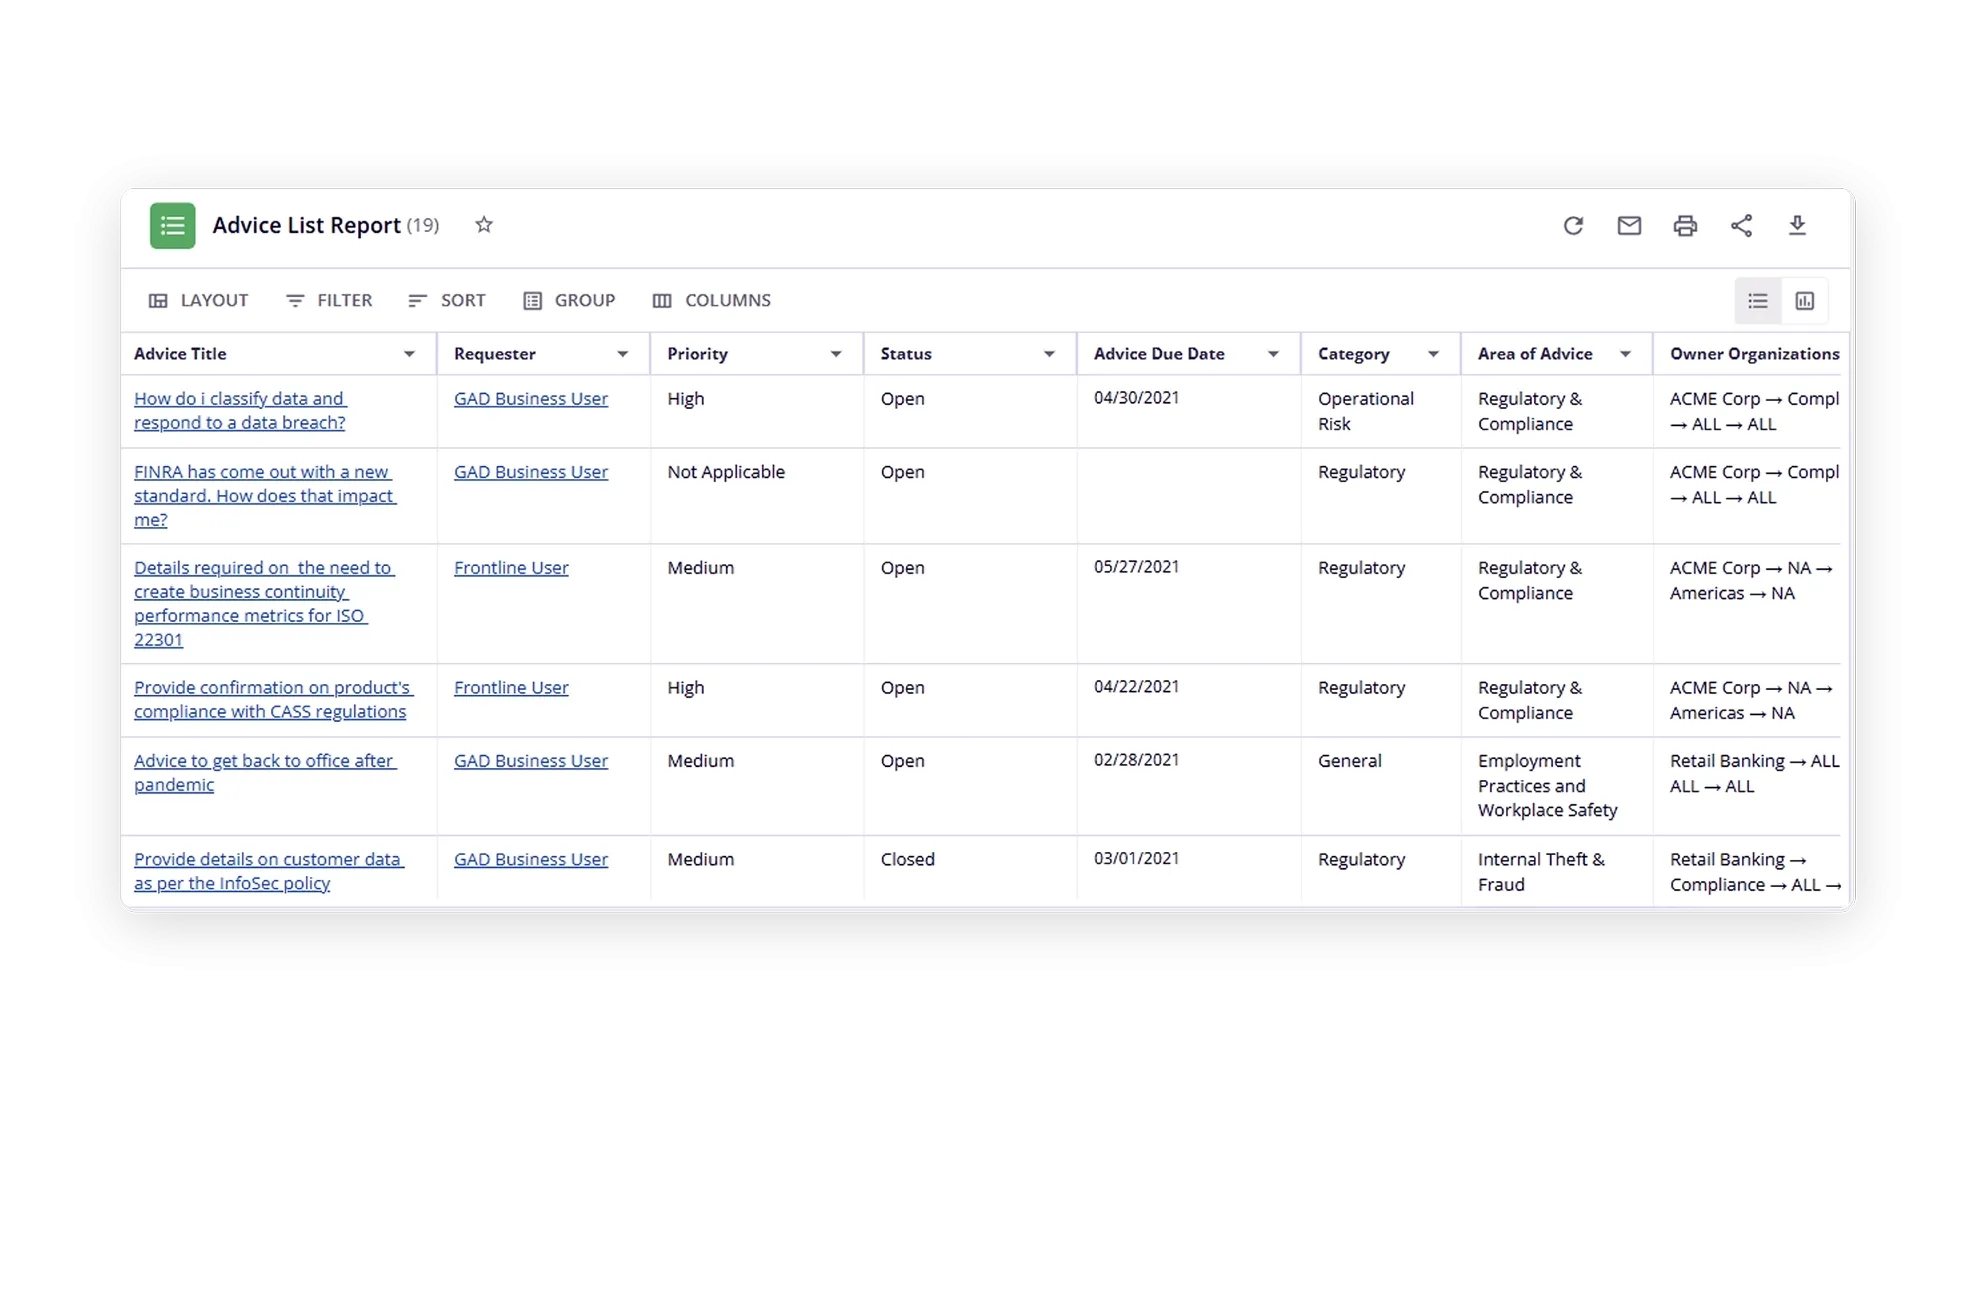Viewport: 1975px width, 1313px height.
Task: Switch to list view
Action: click(x=1758, y=301)
